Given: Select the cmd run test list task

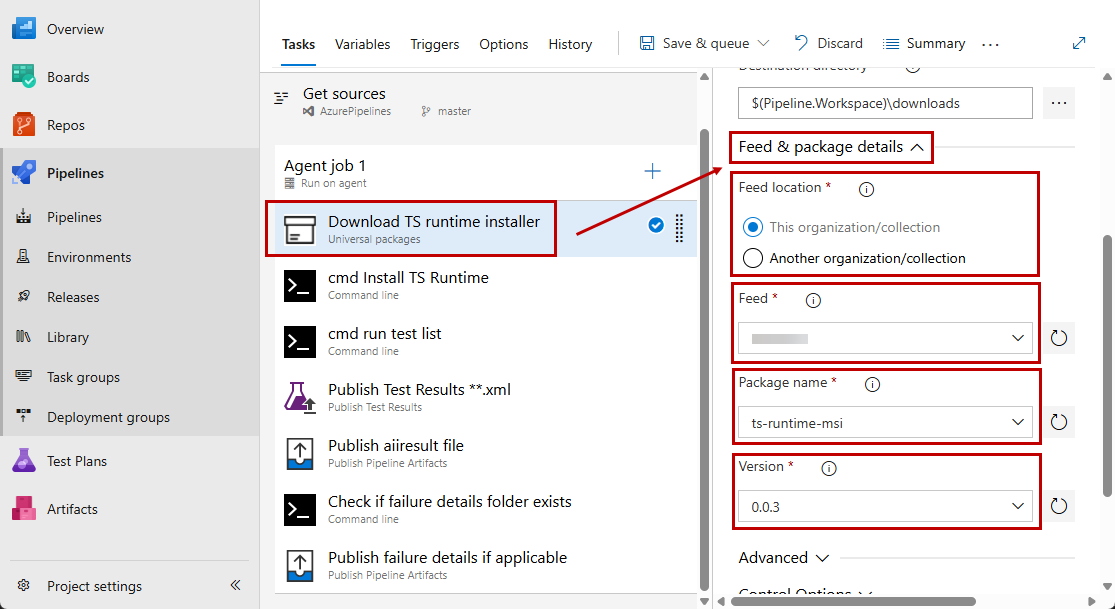Looking at the screenshot, I should point(486,341).
